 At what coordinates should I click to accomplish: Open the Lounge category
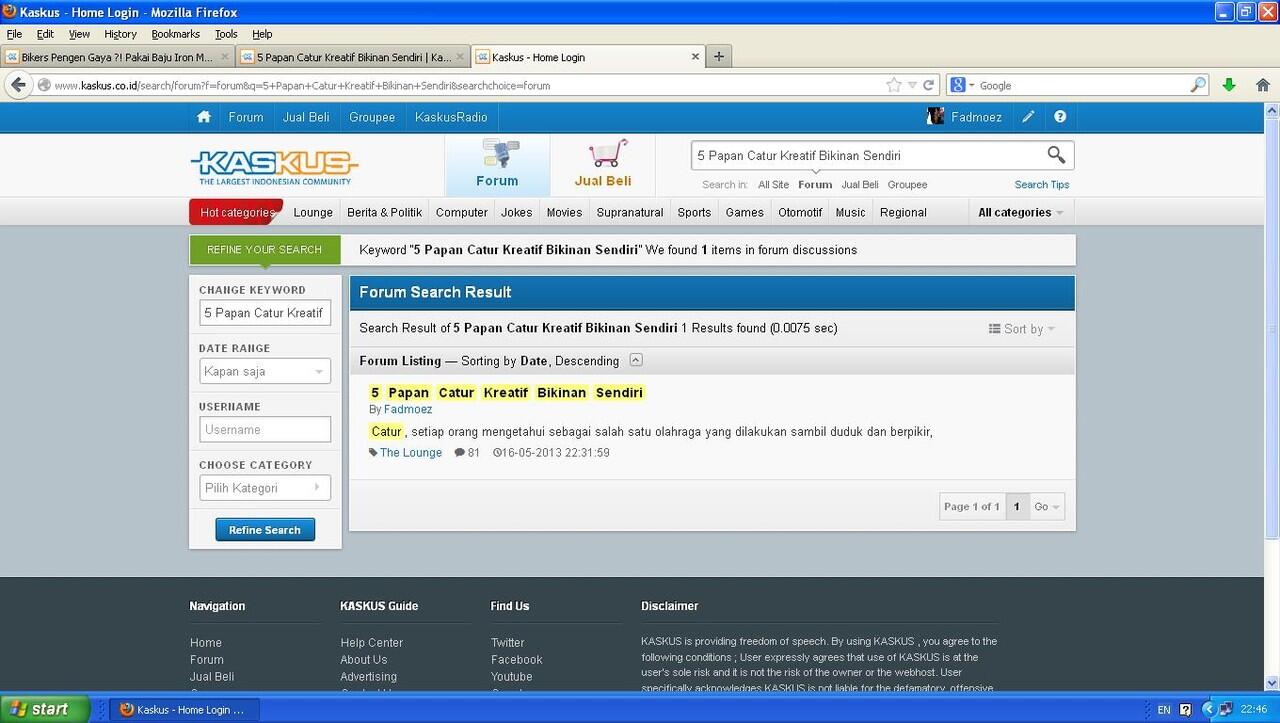313,212
